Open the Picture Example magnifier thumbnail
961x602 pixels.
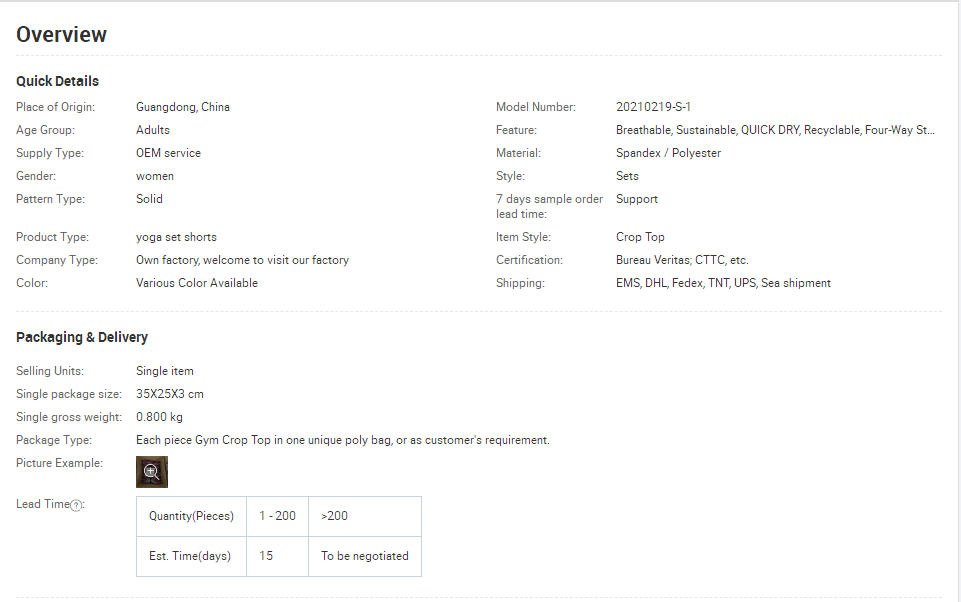(151, 471)
